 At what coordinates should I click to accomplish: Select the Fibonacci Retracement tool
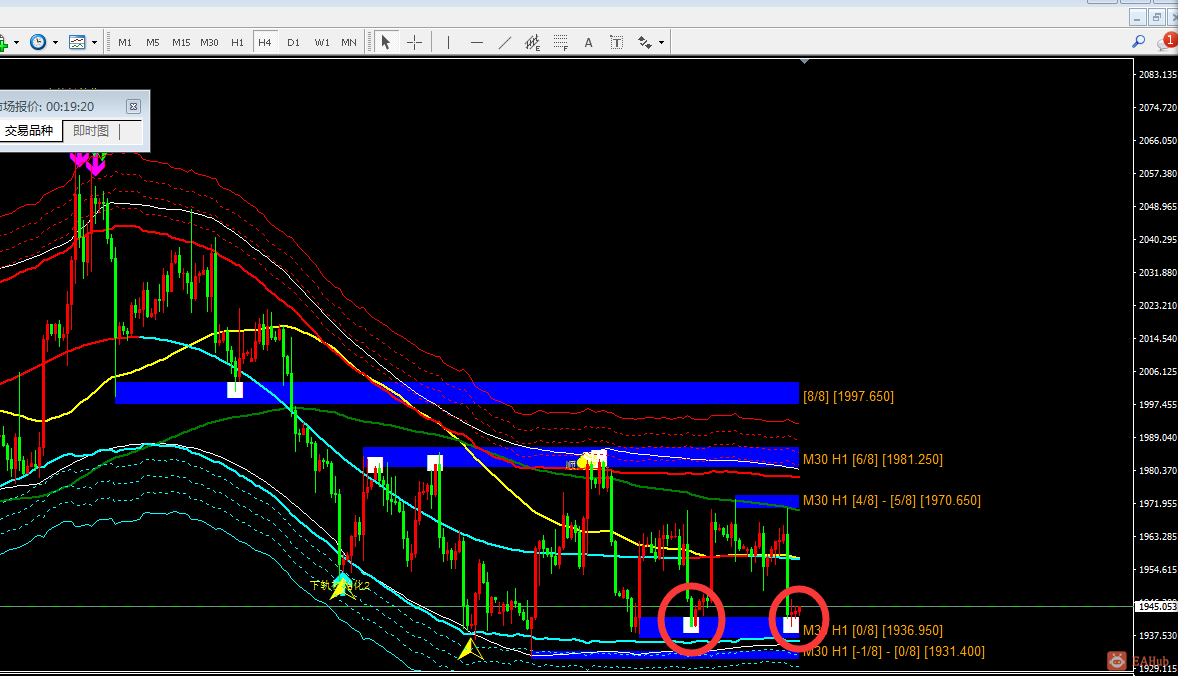point(560,43)
